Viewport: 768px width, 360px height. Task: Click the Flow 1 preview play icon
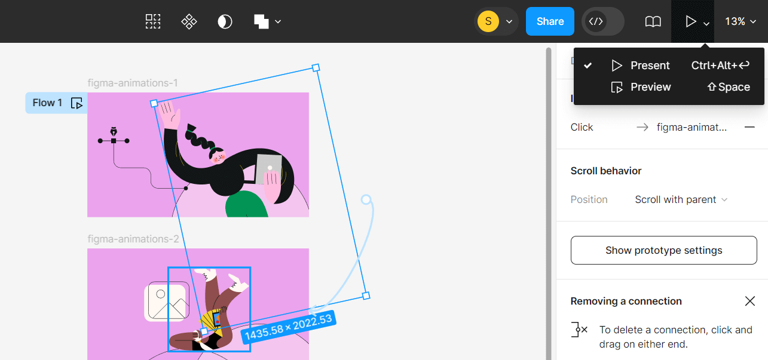[x=76, y=103]
